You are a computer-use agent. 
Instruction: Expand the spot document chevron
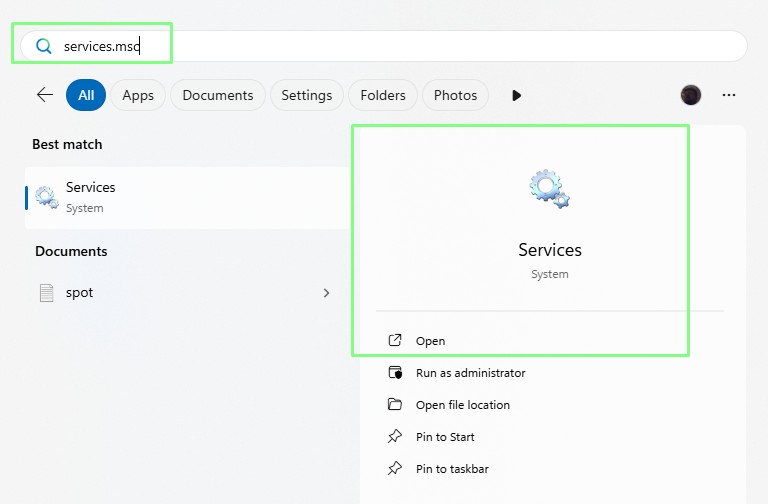[x=326, y=293]
